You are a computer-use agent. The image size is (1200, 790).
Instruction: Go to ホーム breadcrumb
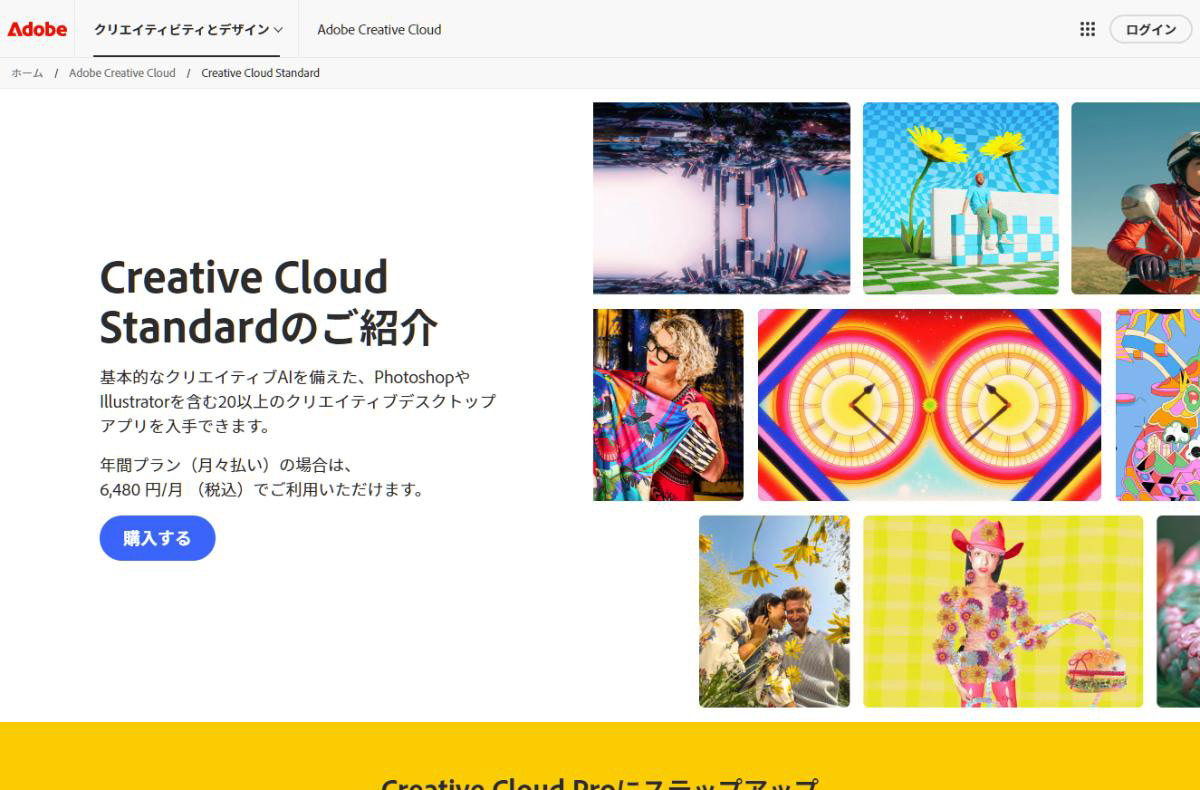coord(27,73)
